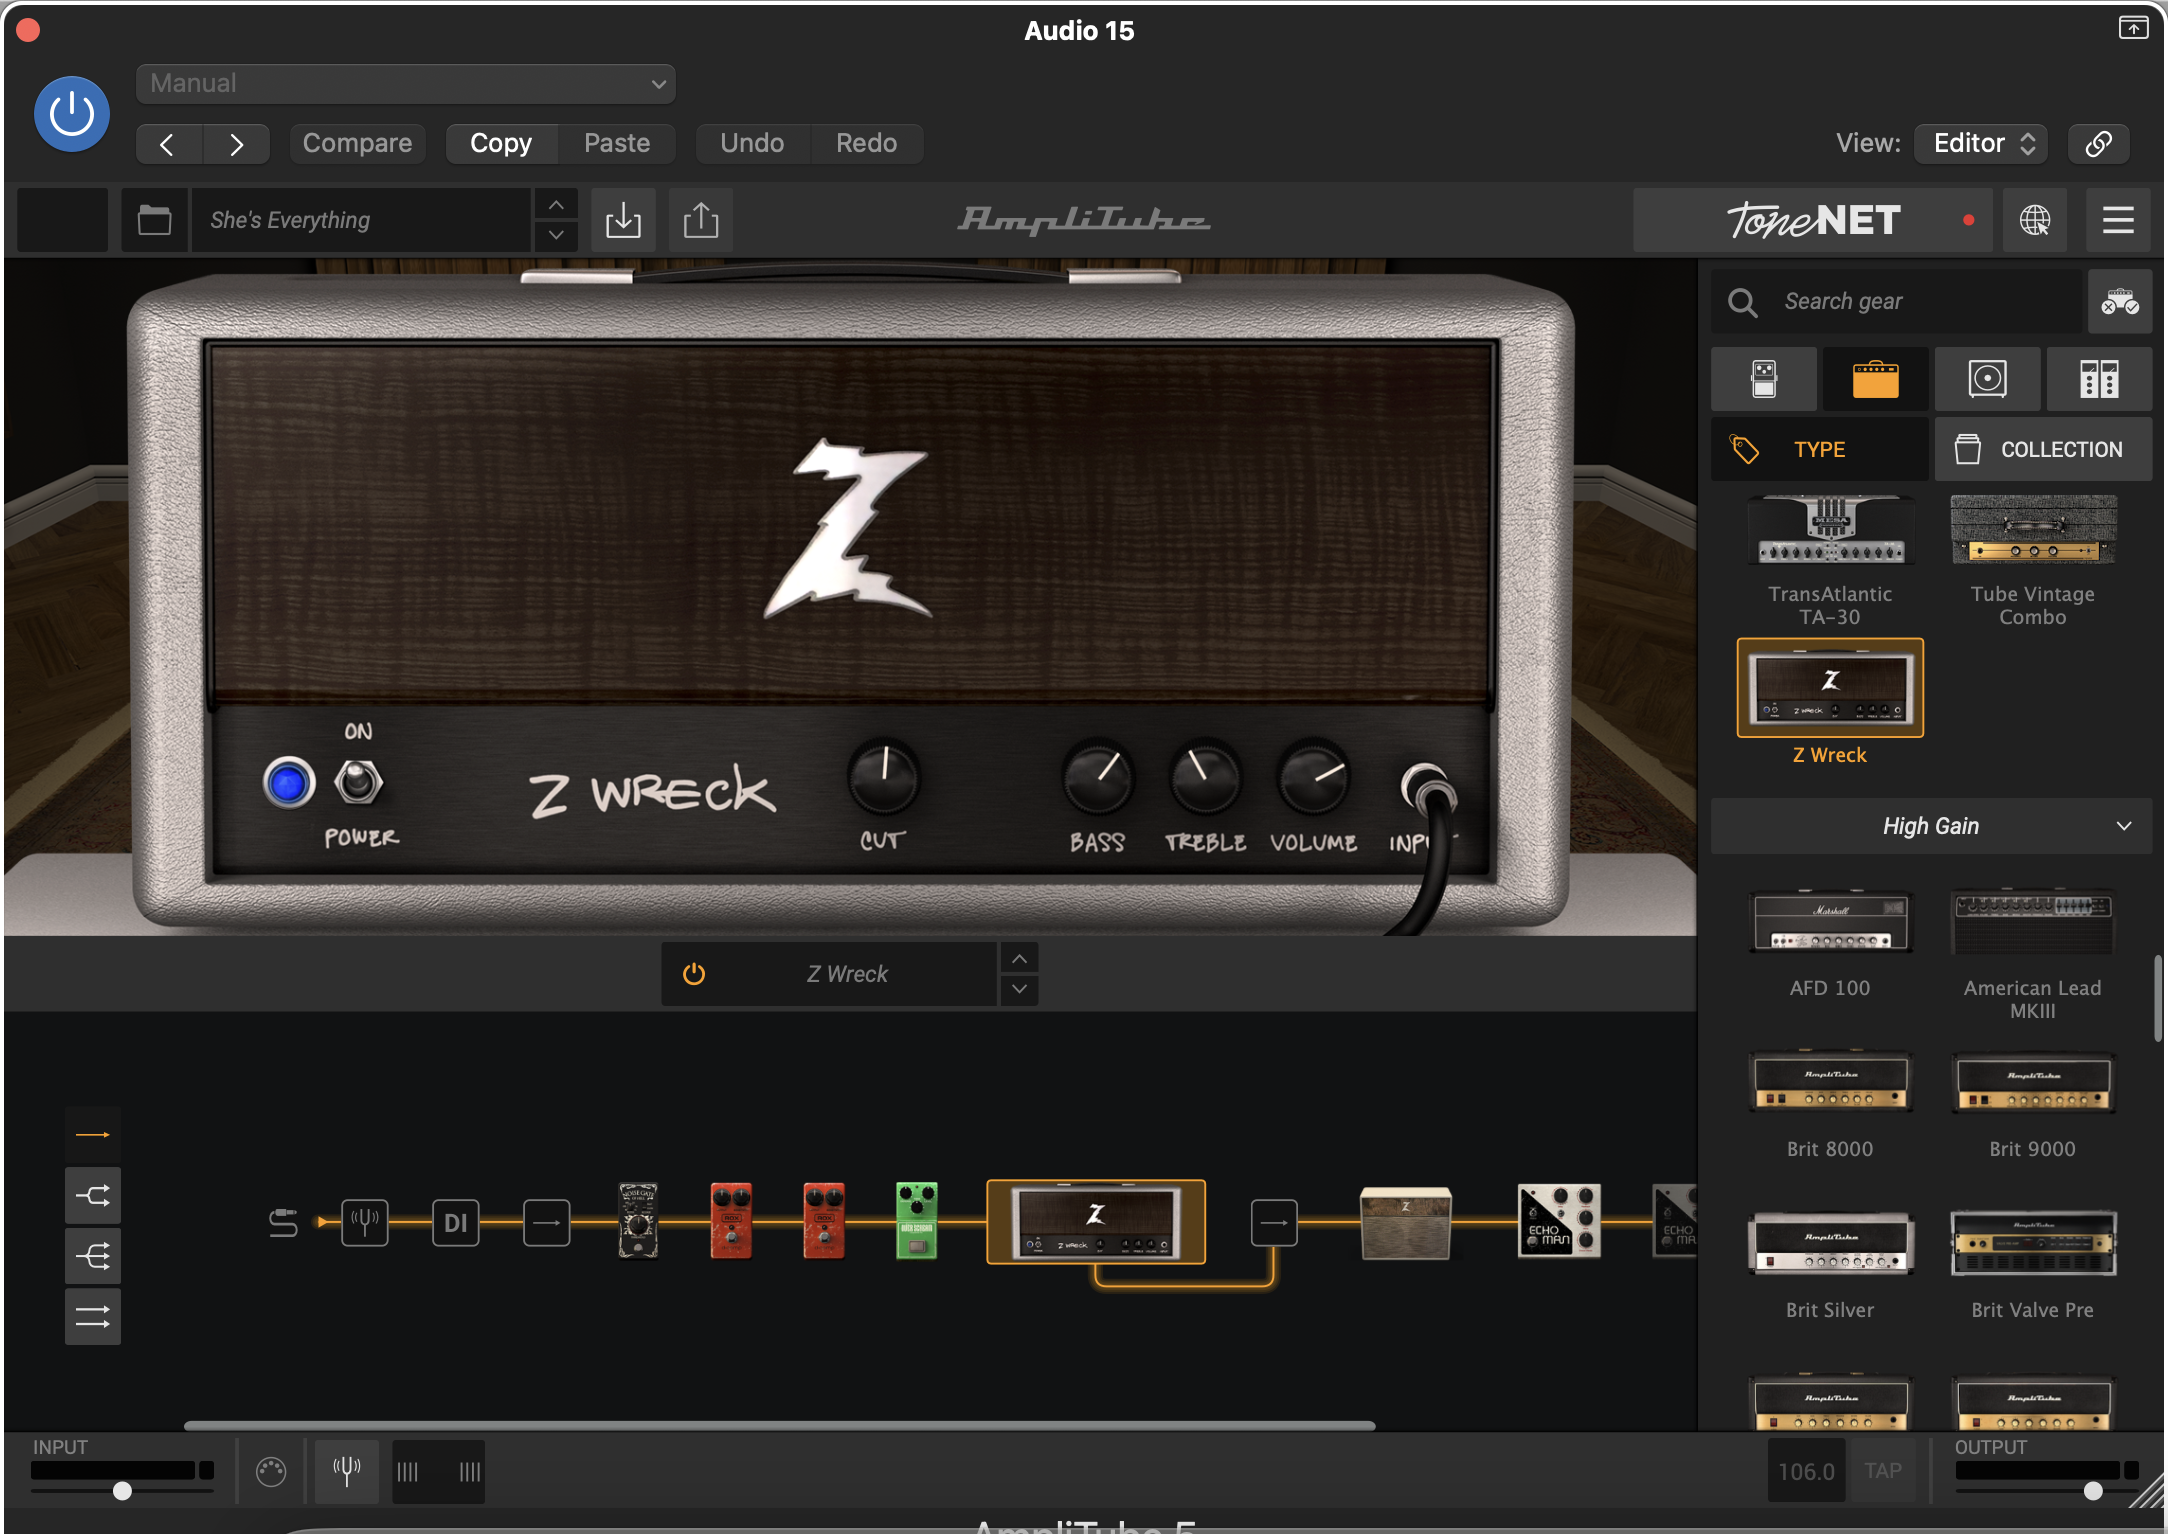The width and height of the screenshot is (2168, 1534).
Task: Click the TAP tempo button
Action: (1883, 1471)
